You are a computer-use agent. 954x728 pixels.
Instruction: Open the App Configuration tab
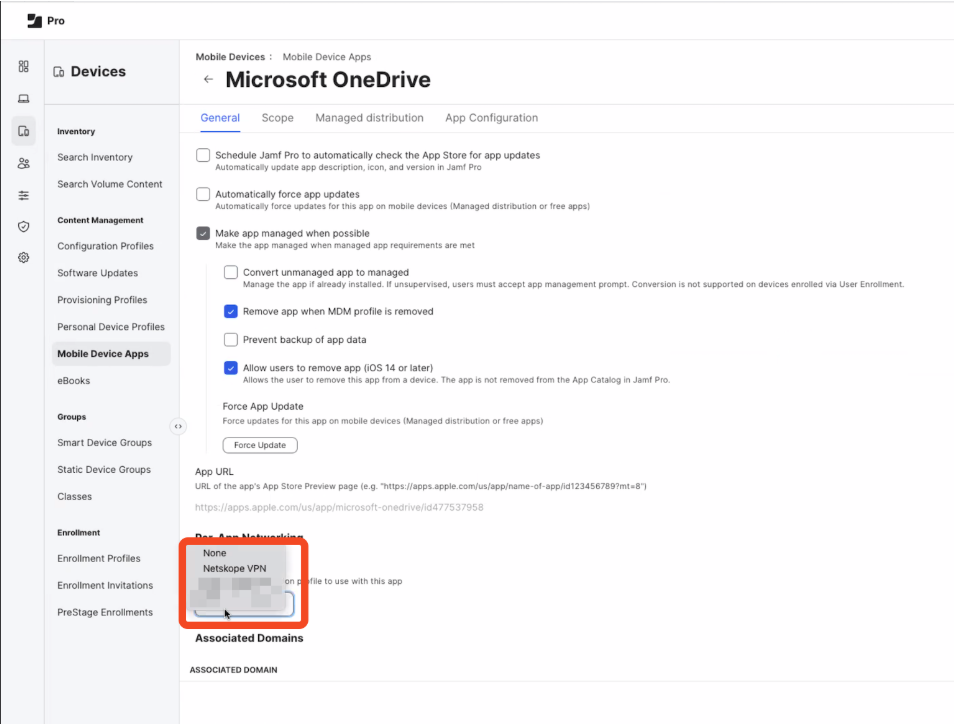(x=492, y=118)
